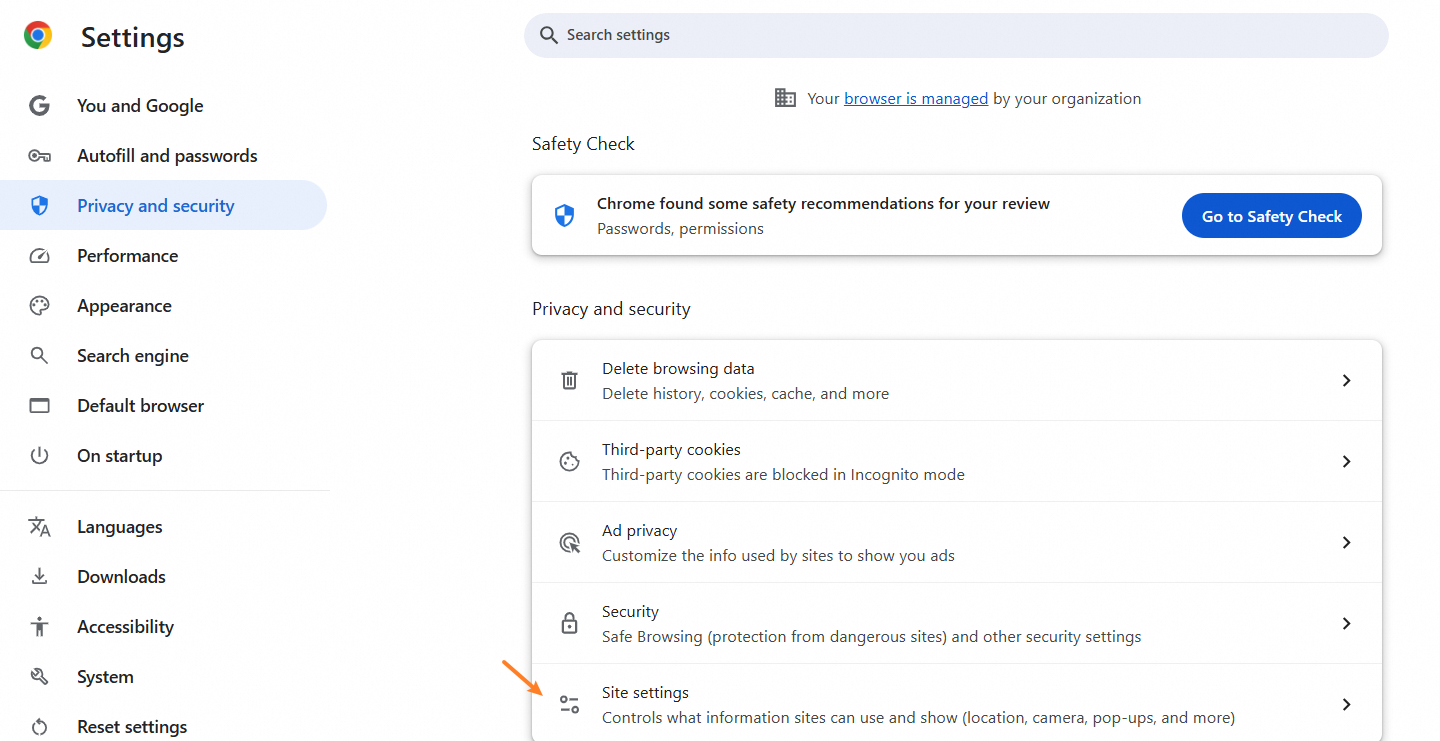Click the Autofill key icon

coord(39,156)
